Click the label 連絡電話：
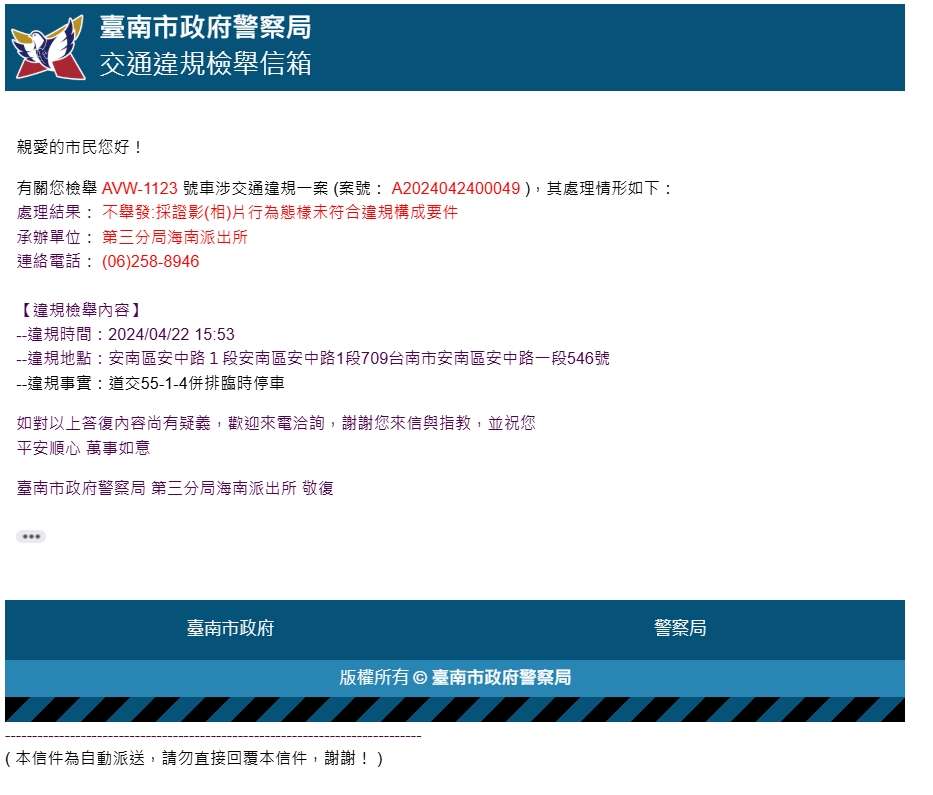Viewport: 933px width, 795px height. [x=55, y=261]
